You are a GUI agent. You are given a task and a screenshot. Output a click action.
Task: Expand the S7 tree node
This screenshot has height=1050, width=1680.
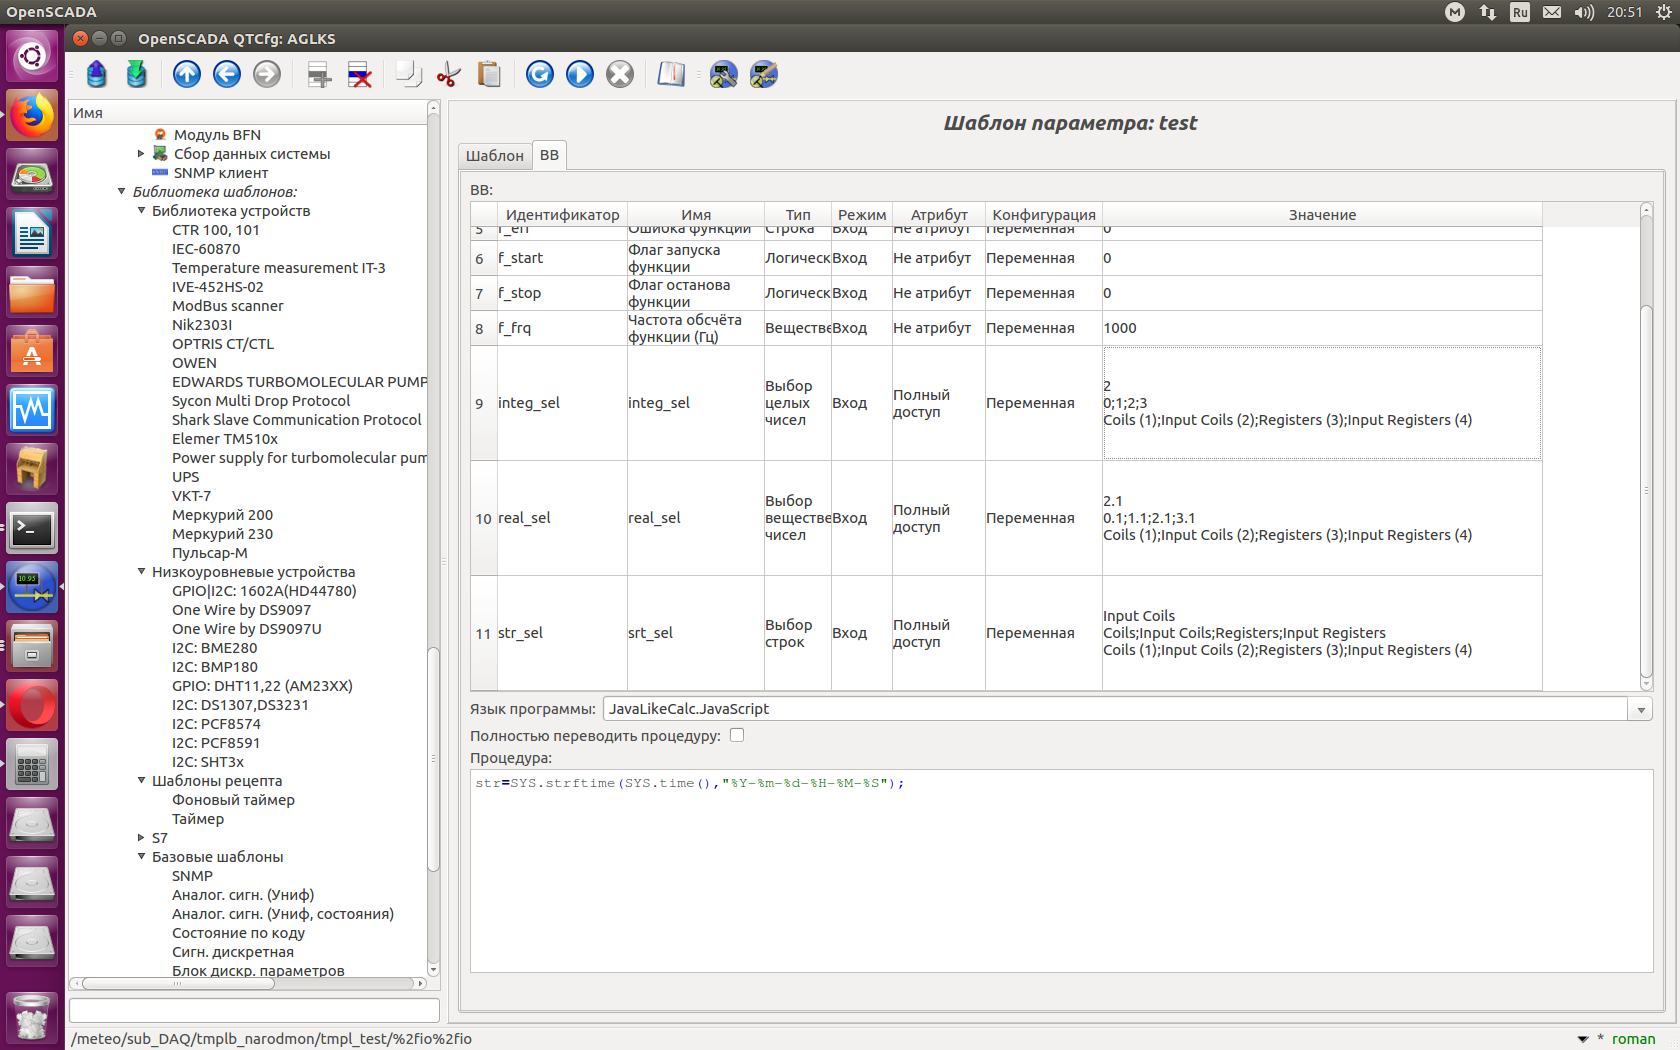click(141, 838)
